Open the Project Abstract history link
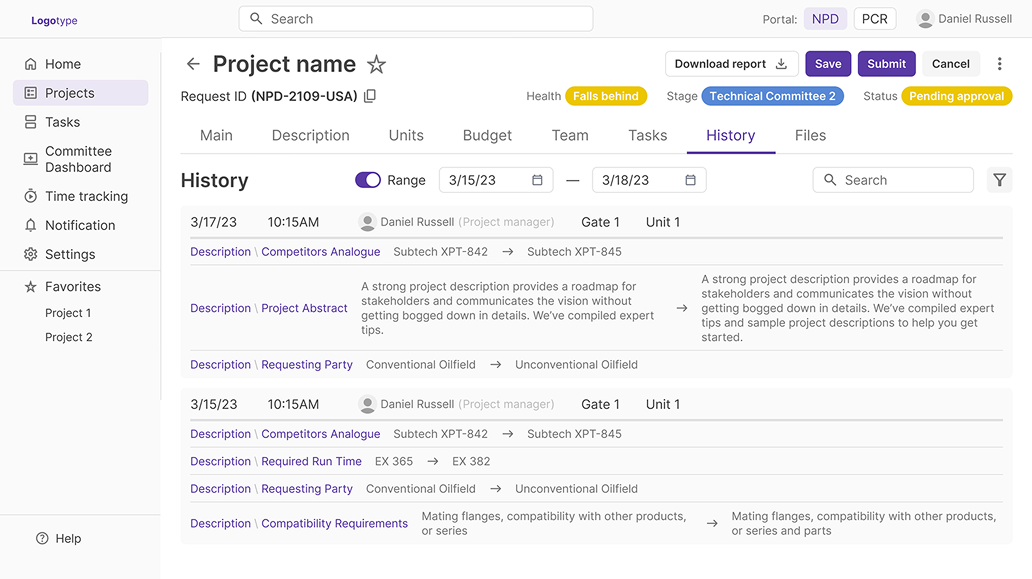 [304, 308]
